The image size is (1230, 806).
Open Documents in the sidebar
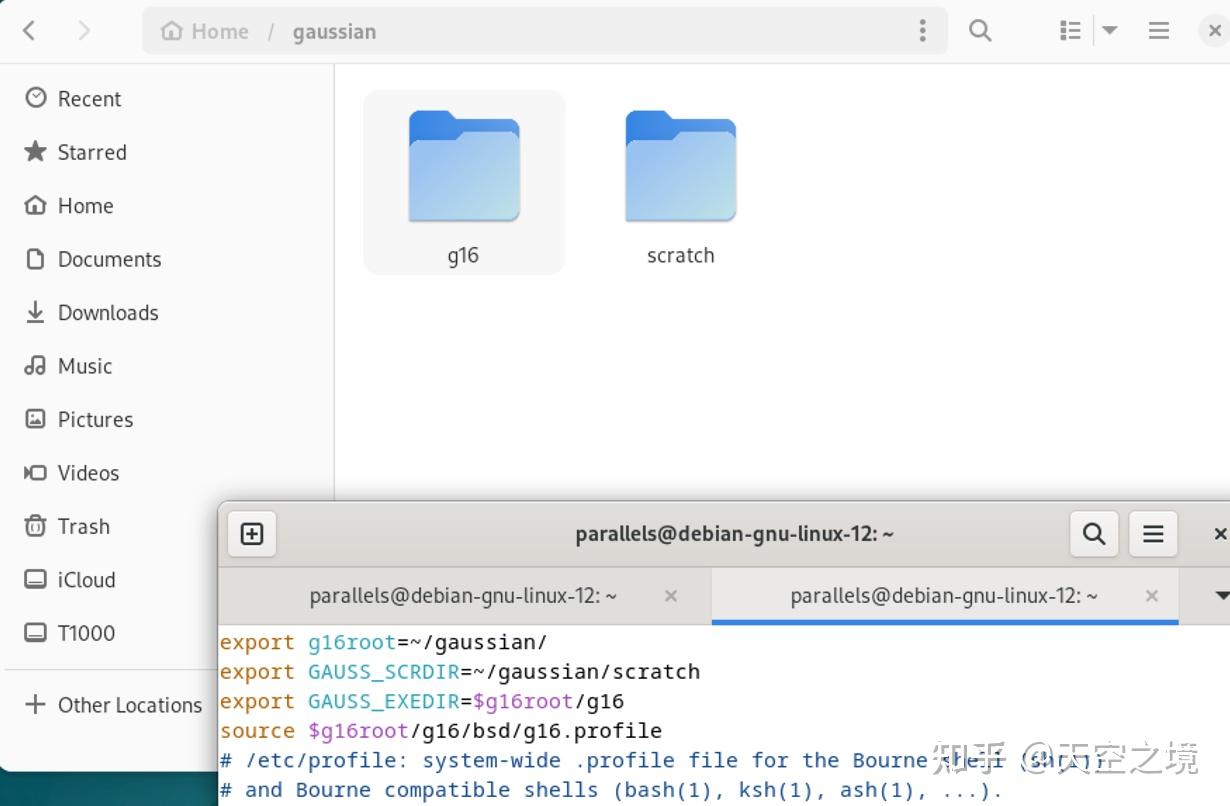[x=169, y=259]
